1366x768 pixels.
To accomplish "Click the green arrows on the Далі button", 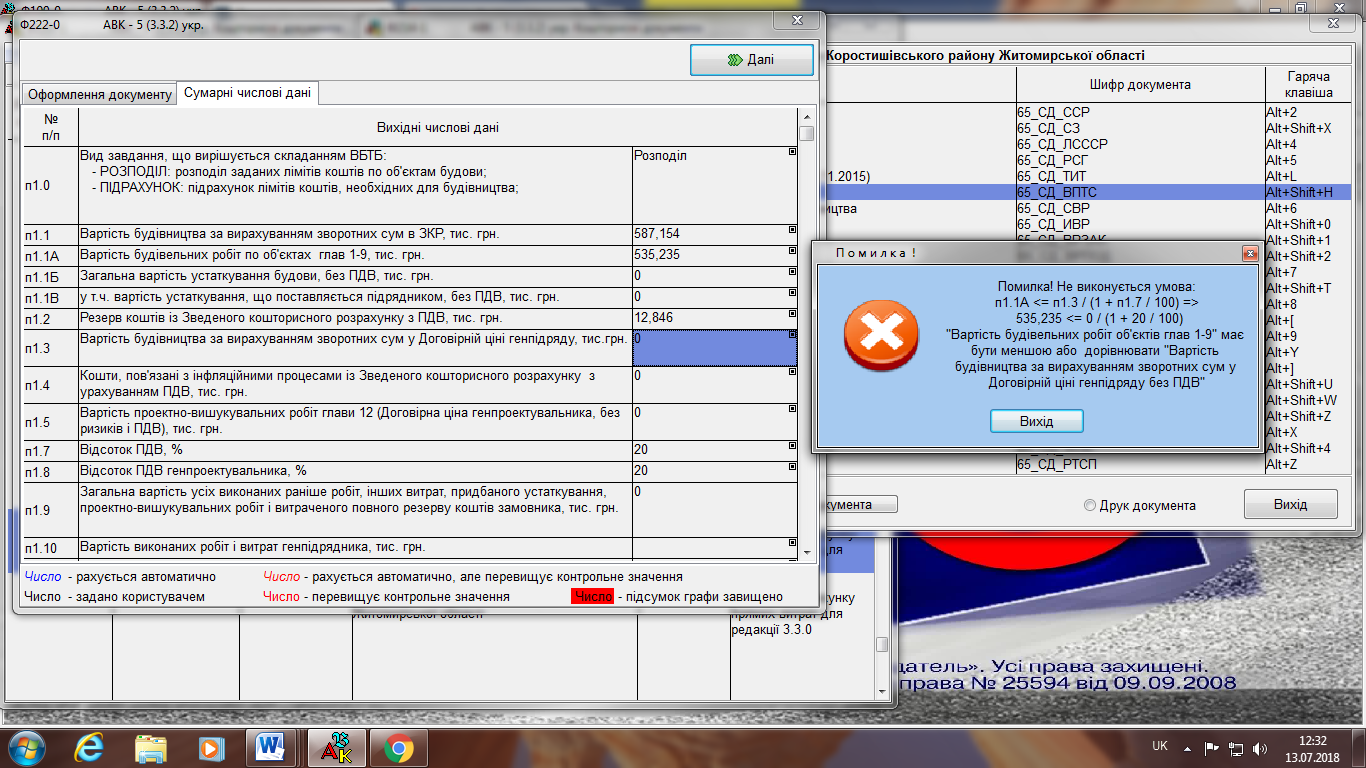I will (x=734, y=60).
